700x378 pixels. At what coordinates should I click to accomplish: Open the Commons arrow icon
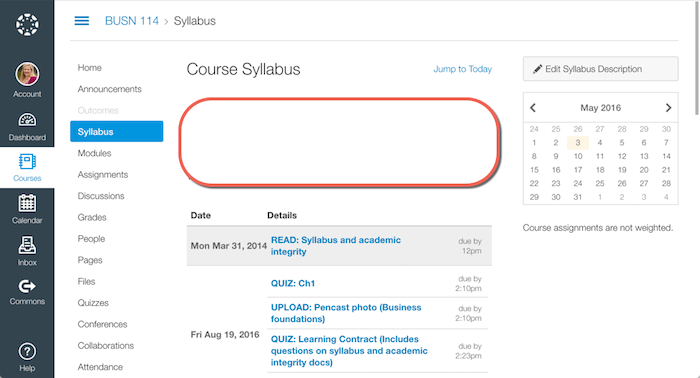coord(27,286)
